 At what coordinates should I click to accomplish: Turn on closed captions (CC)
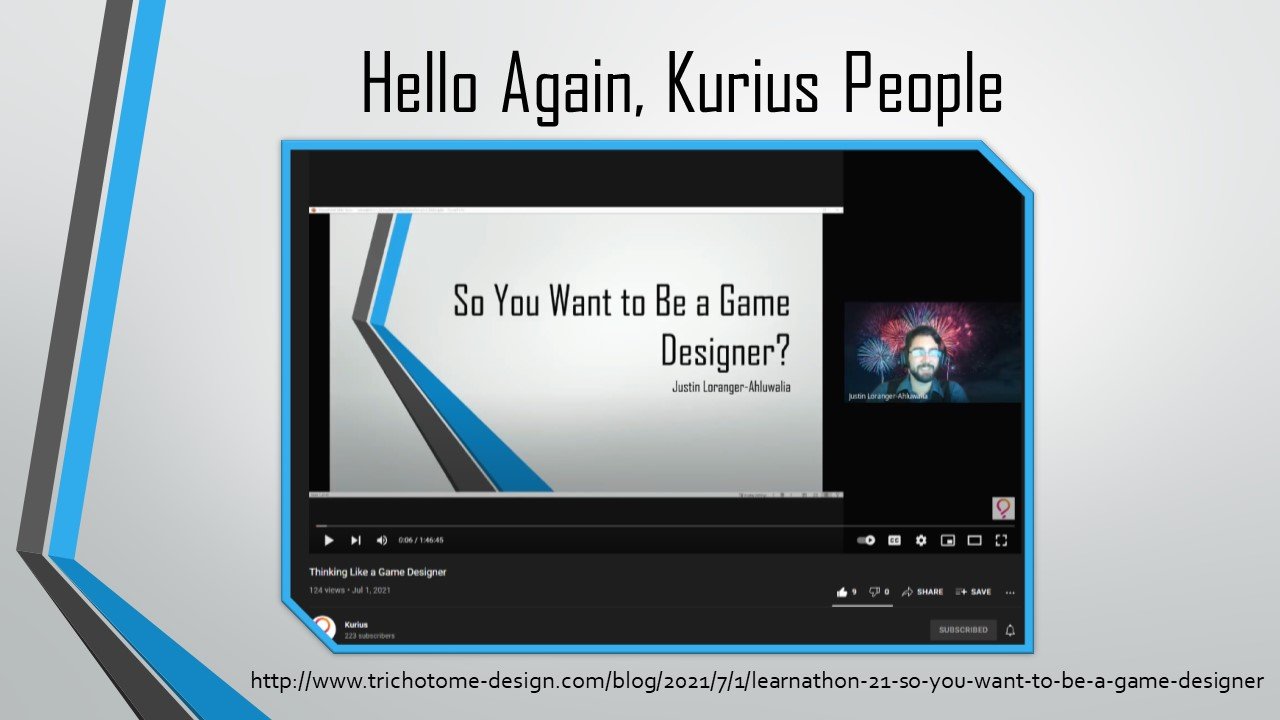click(894, 540)
